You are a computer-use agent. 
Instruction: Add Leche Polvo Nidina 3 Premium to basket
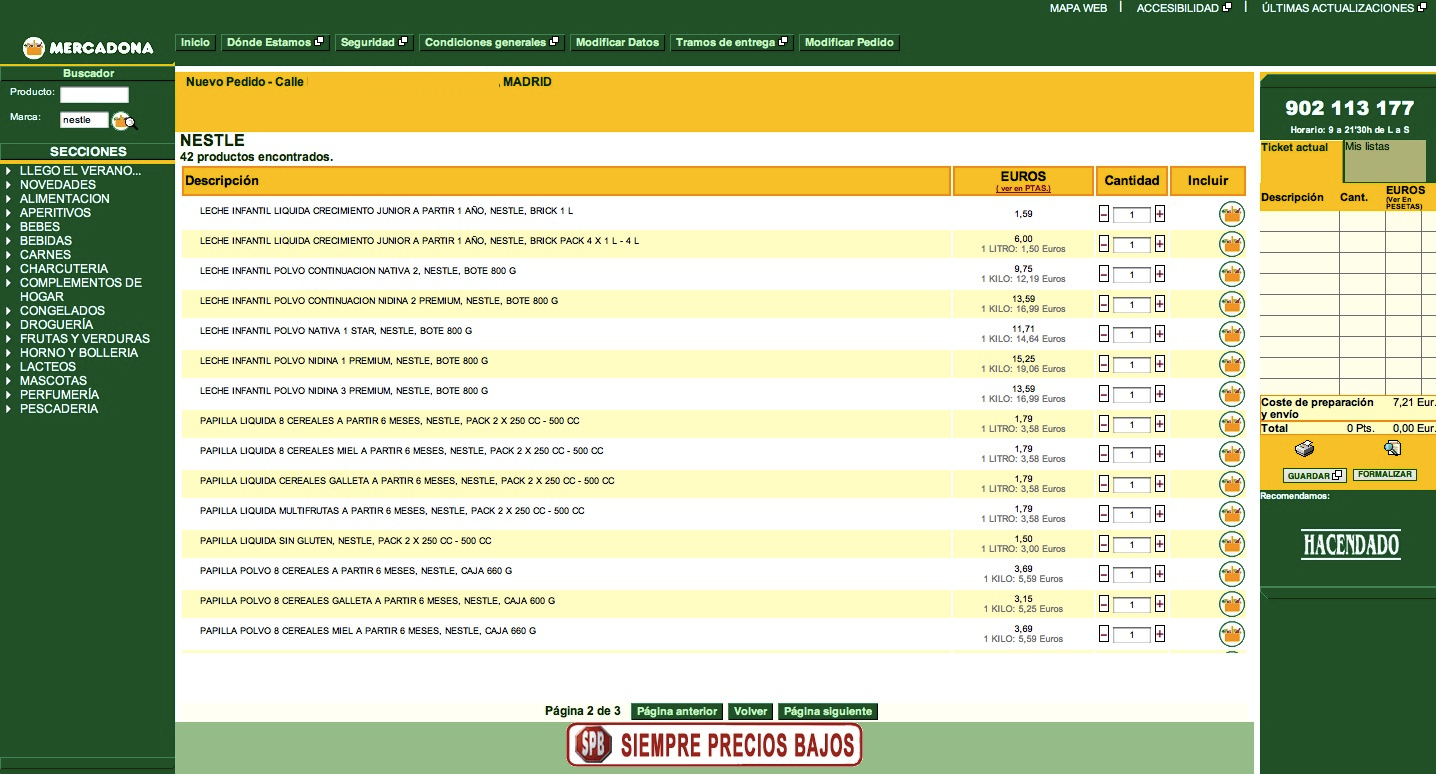1232,394
